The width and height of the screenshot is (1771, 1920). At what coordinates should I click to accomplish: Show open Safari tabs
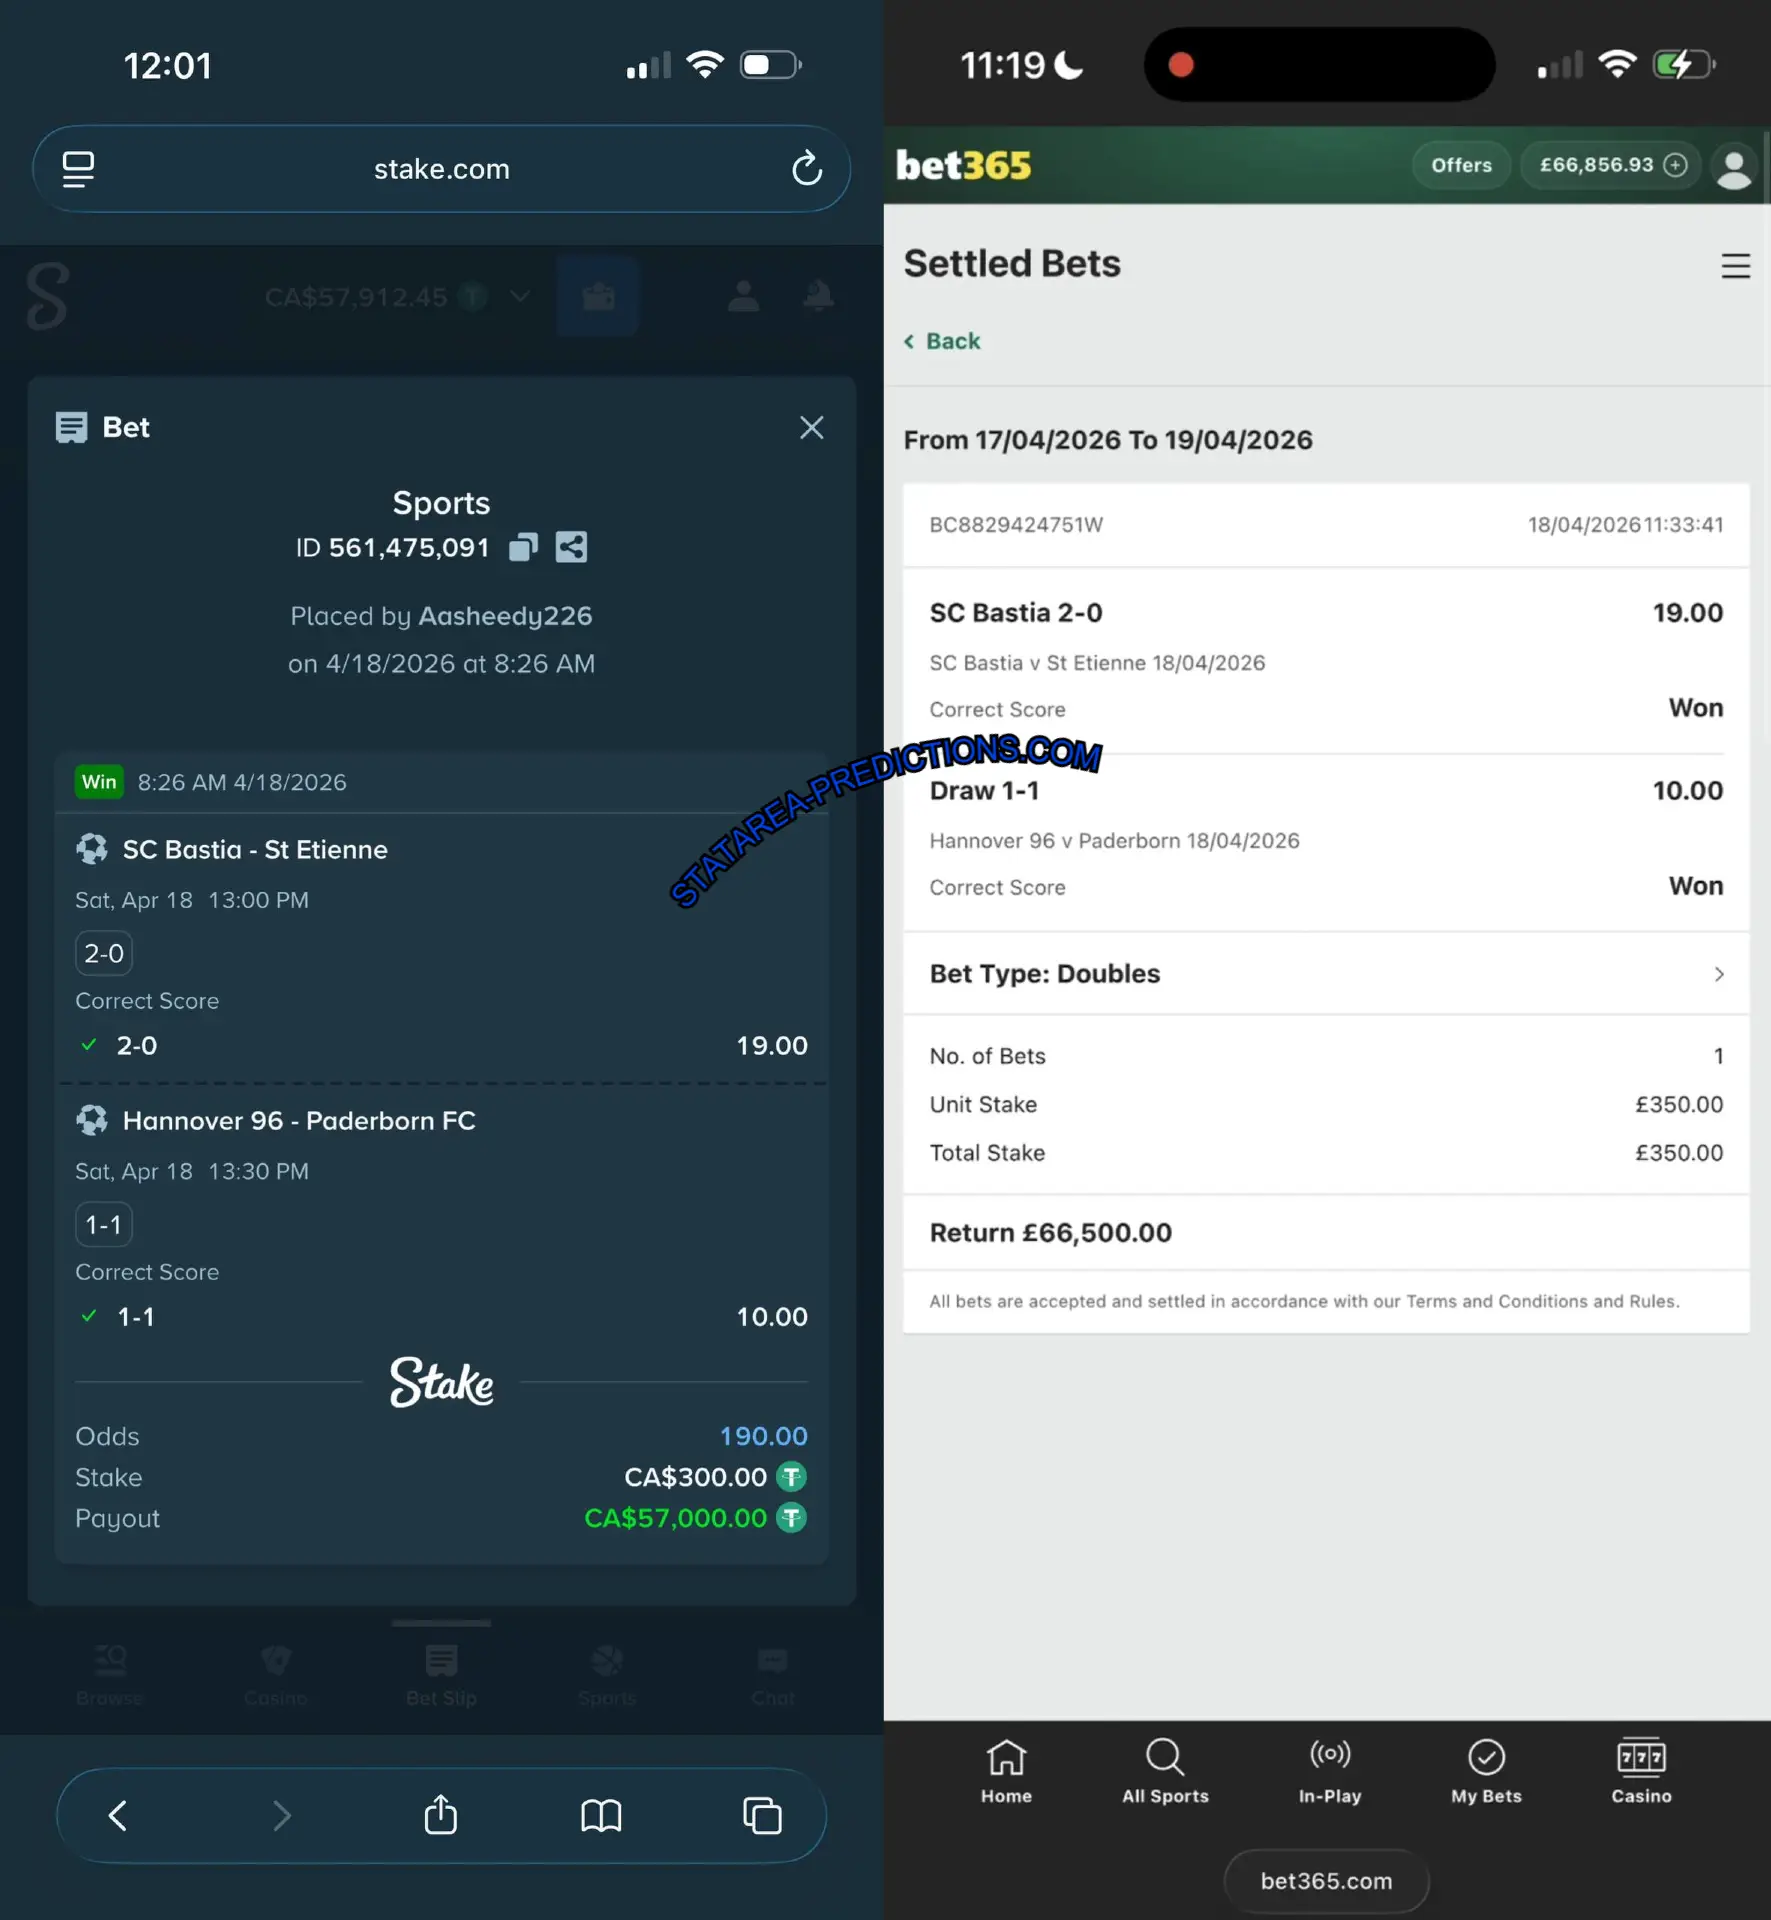(x=762, y=1816)
